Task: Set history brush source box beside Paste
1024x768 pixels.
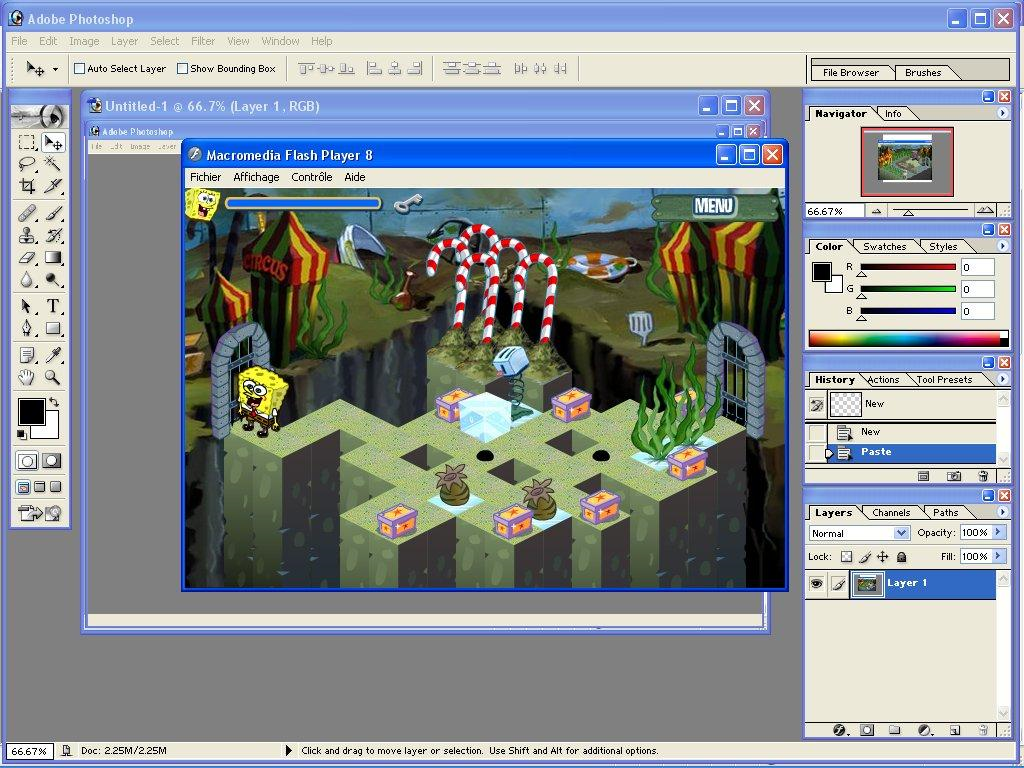Action: (816, 453)
